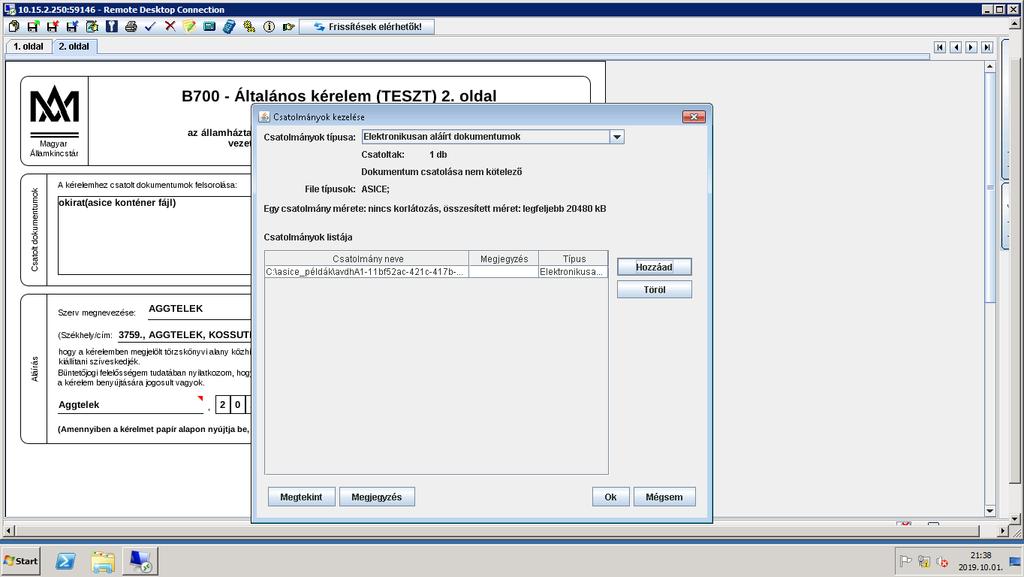Click the vertical scrollbar down arrow

(x=989, y=510)
